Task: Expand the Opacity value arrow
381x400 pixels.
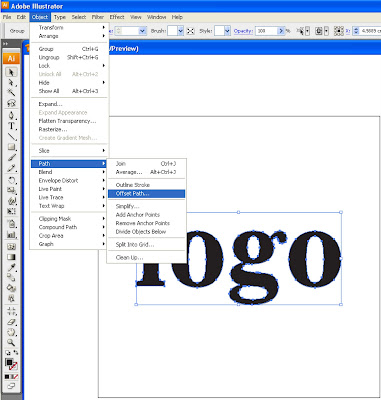Action: (281, 31)
